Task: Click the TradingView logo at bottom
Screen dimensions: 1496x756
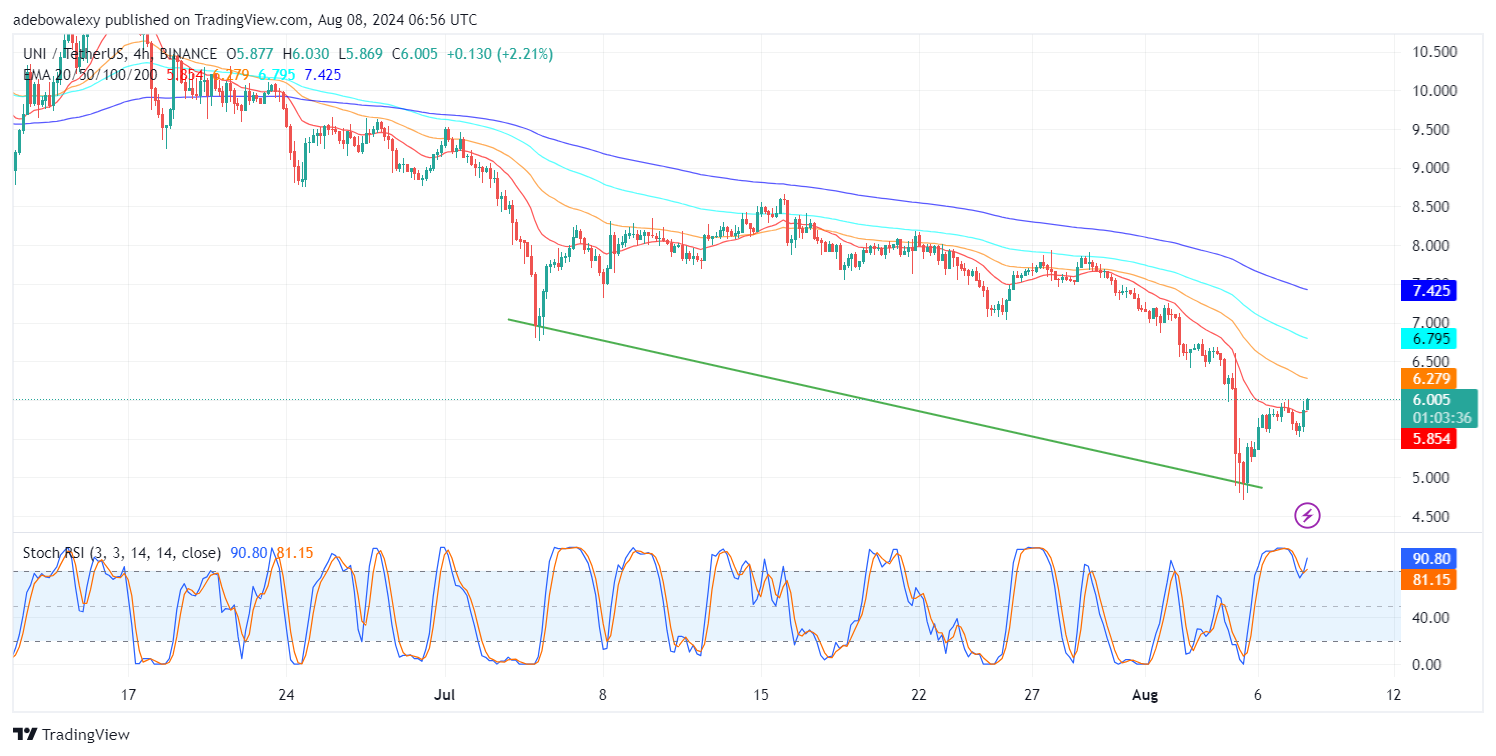Action: [73, 734]
